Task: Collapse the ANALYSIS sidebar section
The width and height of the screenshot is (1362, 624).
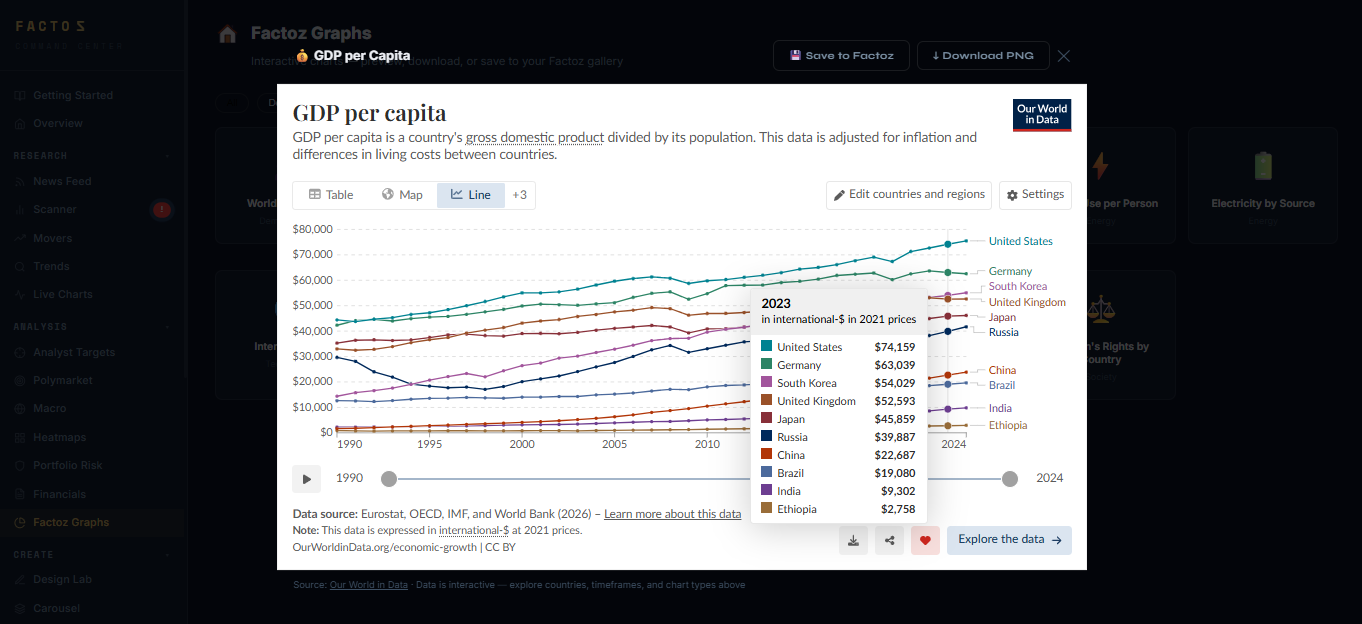Action: point(92,327)
